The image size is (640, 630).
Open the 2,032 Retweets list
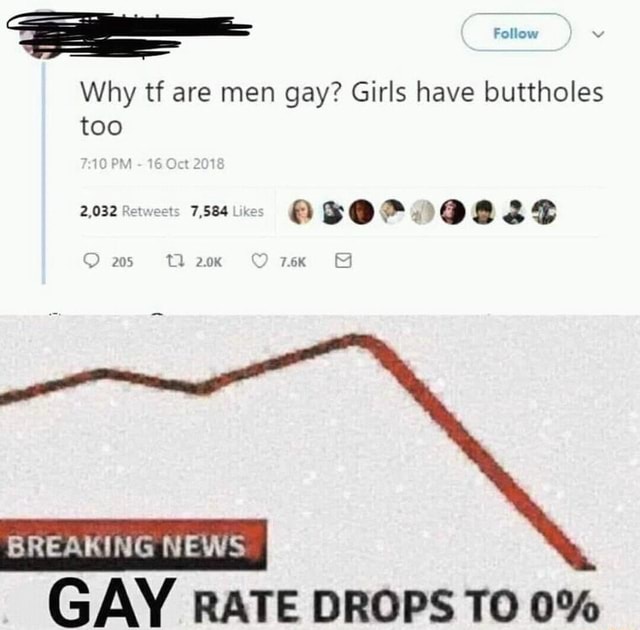click(129, 211)
